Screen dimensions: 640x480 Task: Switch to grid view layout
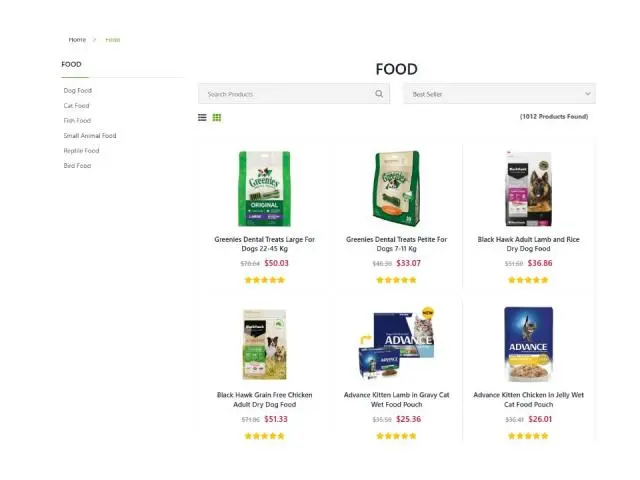(217, 118)
